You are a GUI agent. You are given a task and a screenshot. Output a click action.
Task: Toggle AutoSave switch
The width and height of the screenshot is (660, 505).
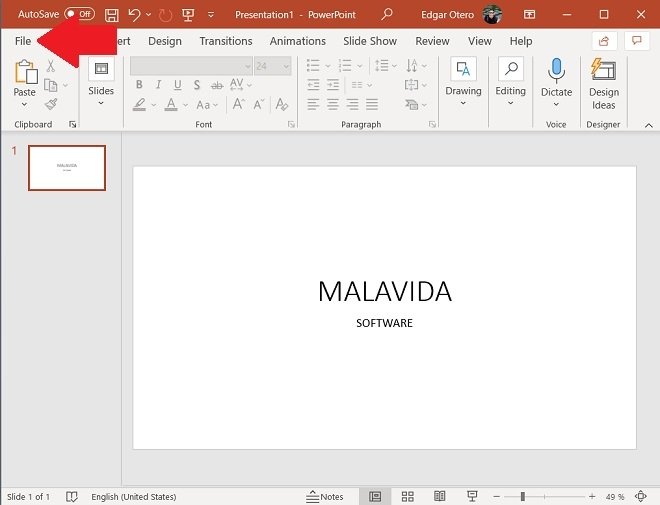[x=80, y=14]
